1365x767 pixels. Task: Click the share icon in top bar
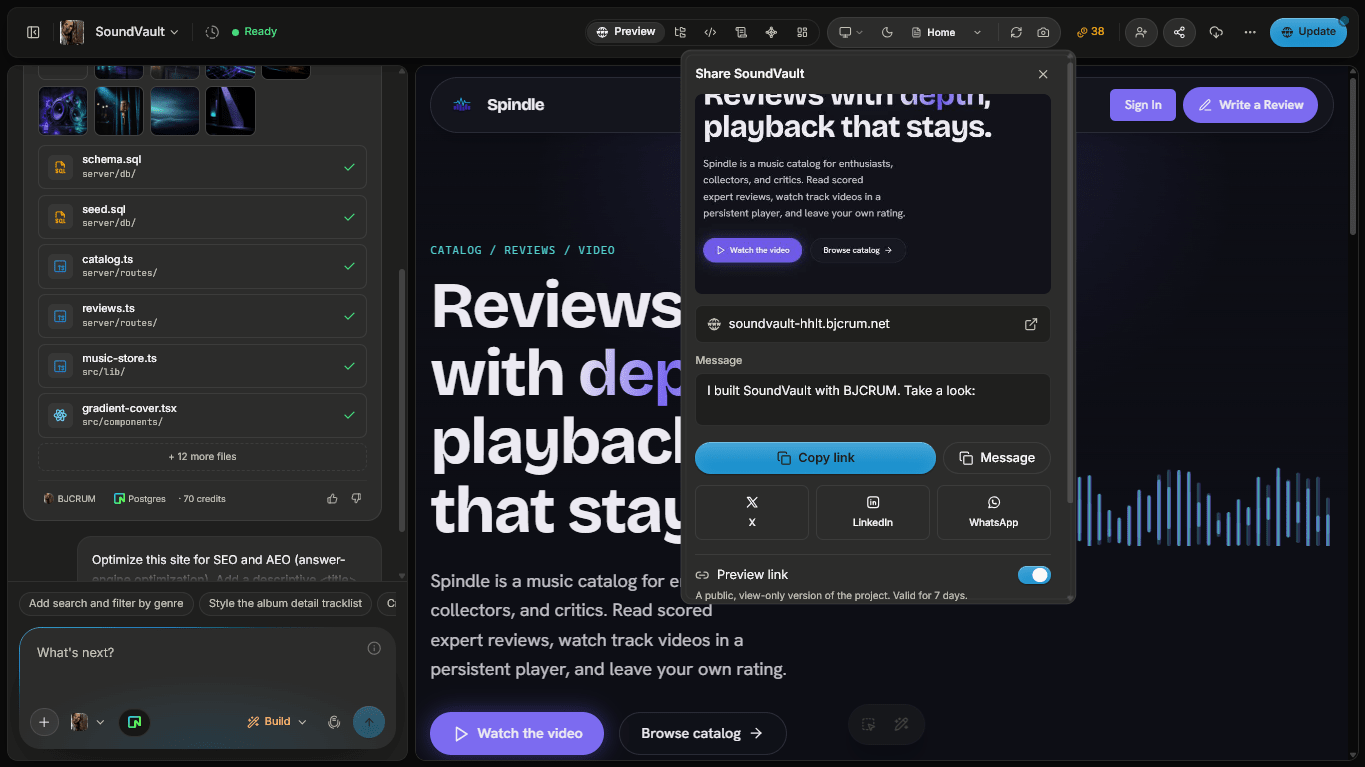click(1179, 32)
